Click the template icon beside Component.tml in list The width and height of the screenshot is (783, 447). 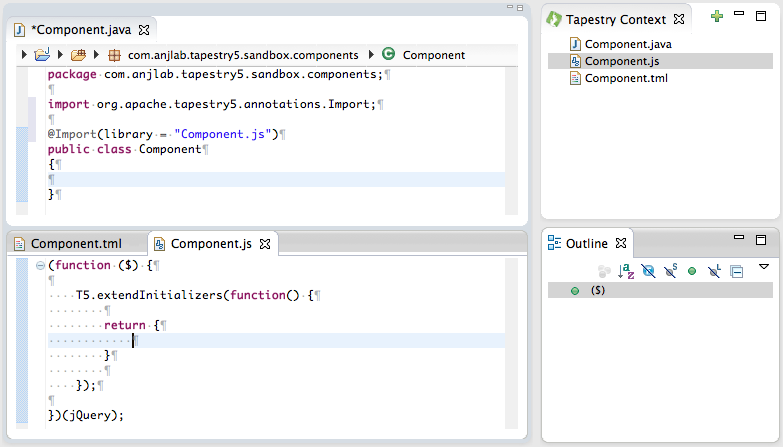(x=575, y=78)
